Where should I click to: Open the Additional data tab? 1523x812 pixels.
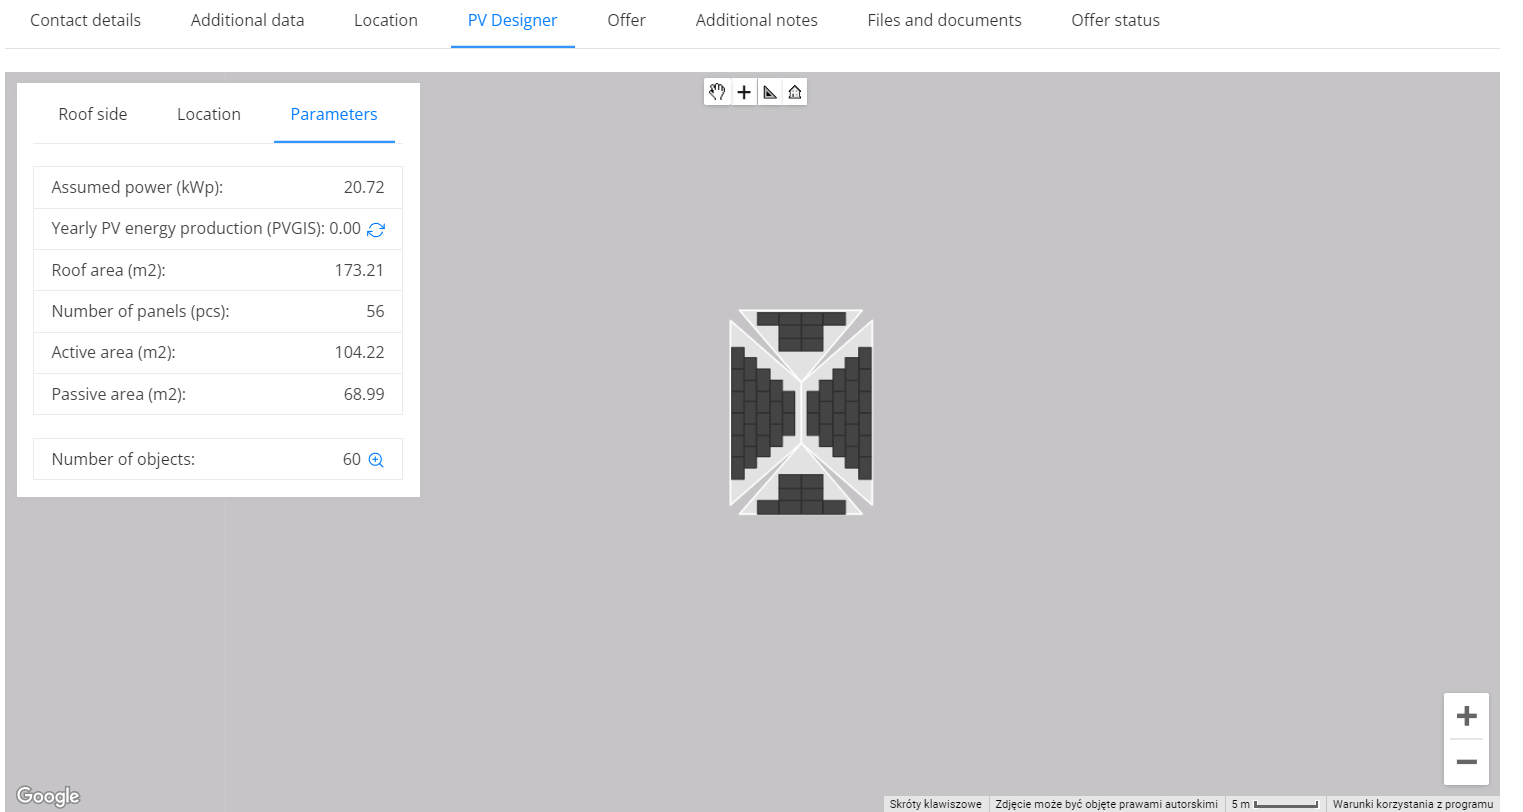click(x=248, y=20)
